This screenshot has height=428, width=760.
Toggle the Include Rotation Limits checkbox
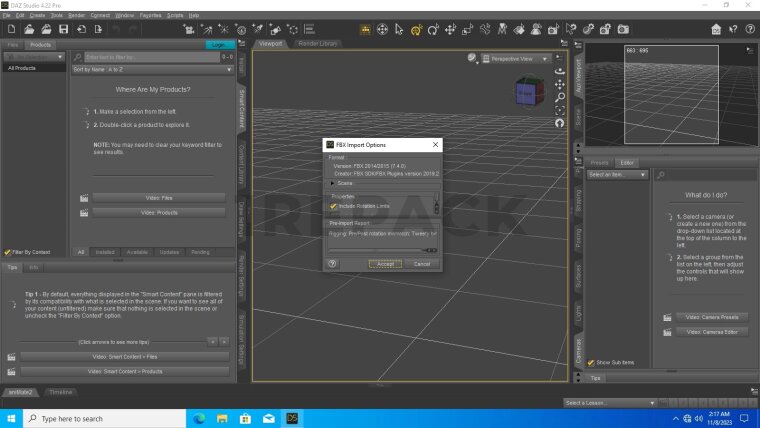click(x=334, y=206)
